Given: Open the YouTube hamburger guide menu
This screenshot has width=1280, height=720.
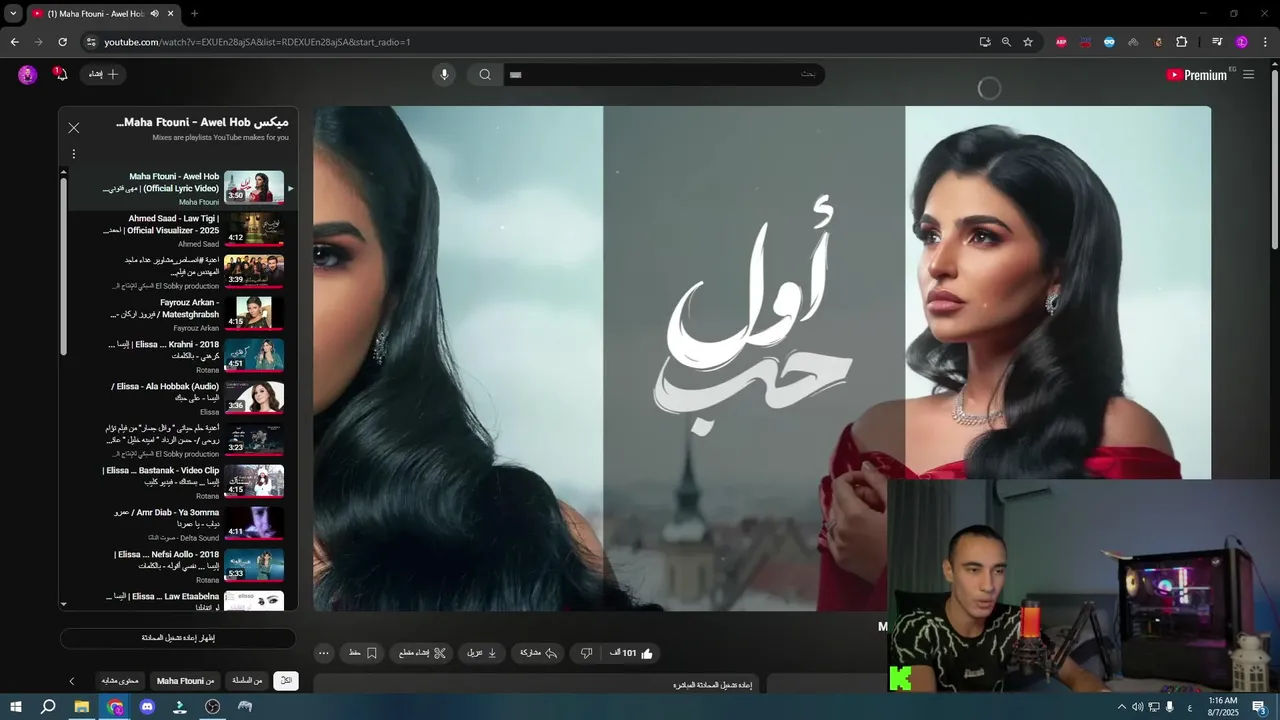Looking at the screenshot, I should click(1248, 74).
